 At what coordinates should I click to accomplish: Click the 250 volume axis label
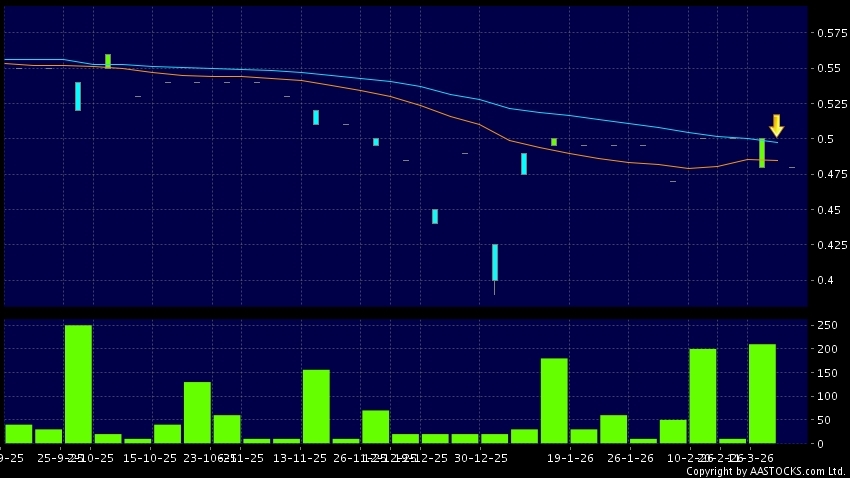[x=826, y=326]
